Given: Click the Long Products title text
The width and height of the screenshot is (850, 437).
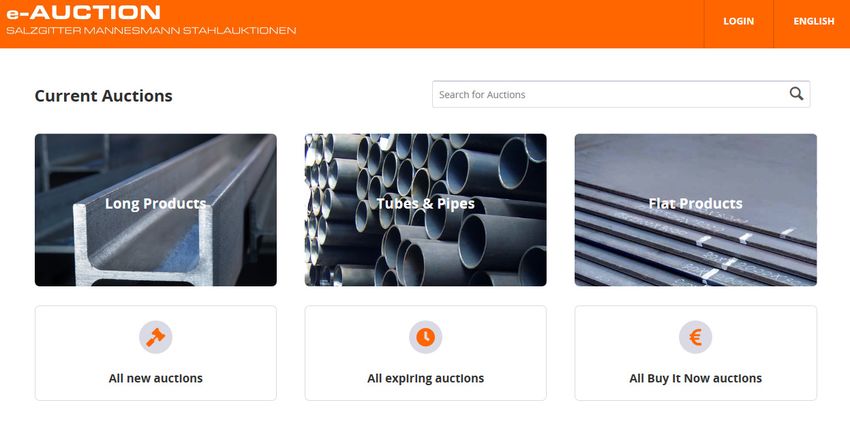Looking at the screenshot, I should tap(156, 203).
